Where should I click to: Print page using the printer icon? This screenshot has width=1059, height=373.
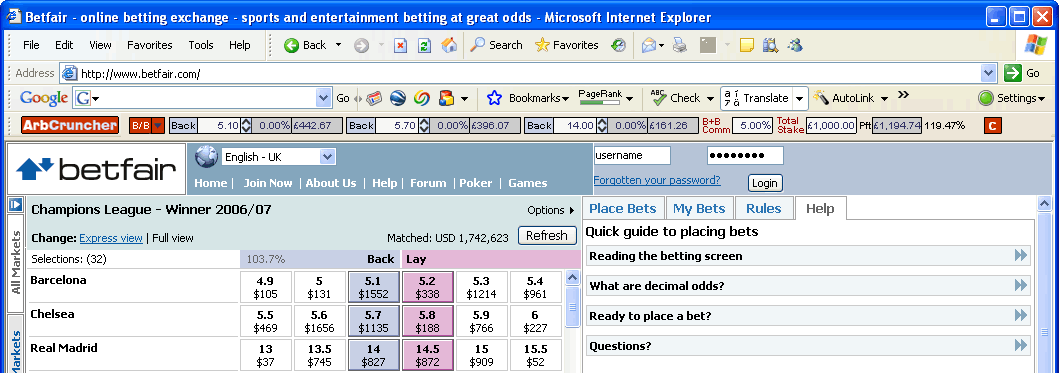tap(679, 45)
